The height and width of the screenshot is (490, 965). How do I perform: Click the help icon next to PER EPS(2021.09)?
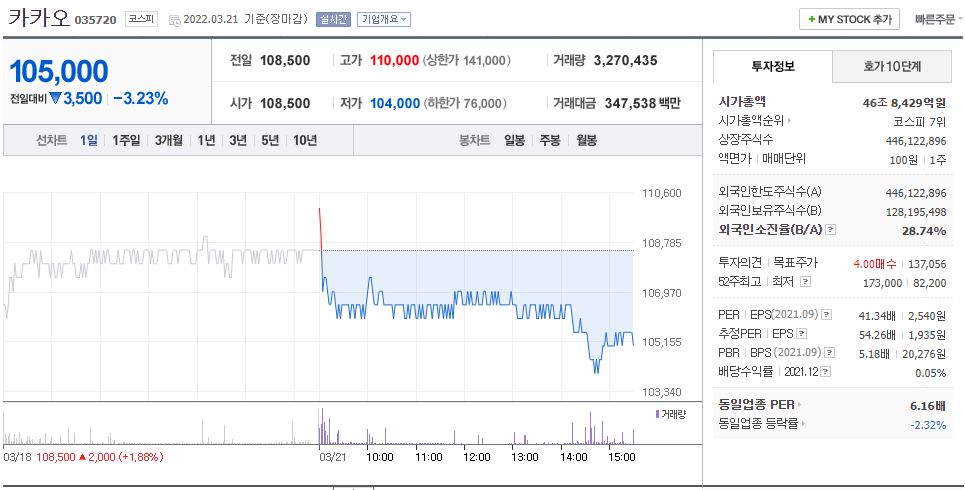827,315
